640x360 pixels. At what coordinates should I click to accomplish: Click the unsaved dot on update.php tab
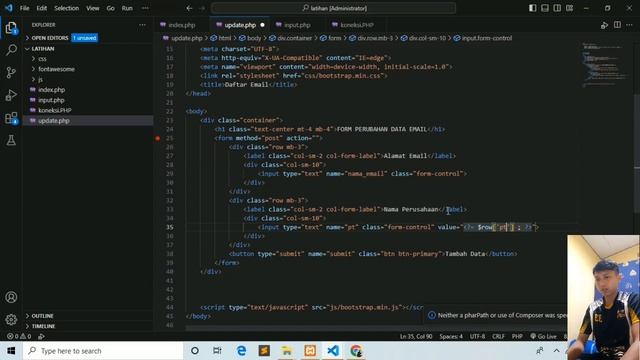click(262, 25)
